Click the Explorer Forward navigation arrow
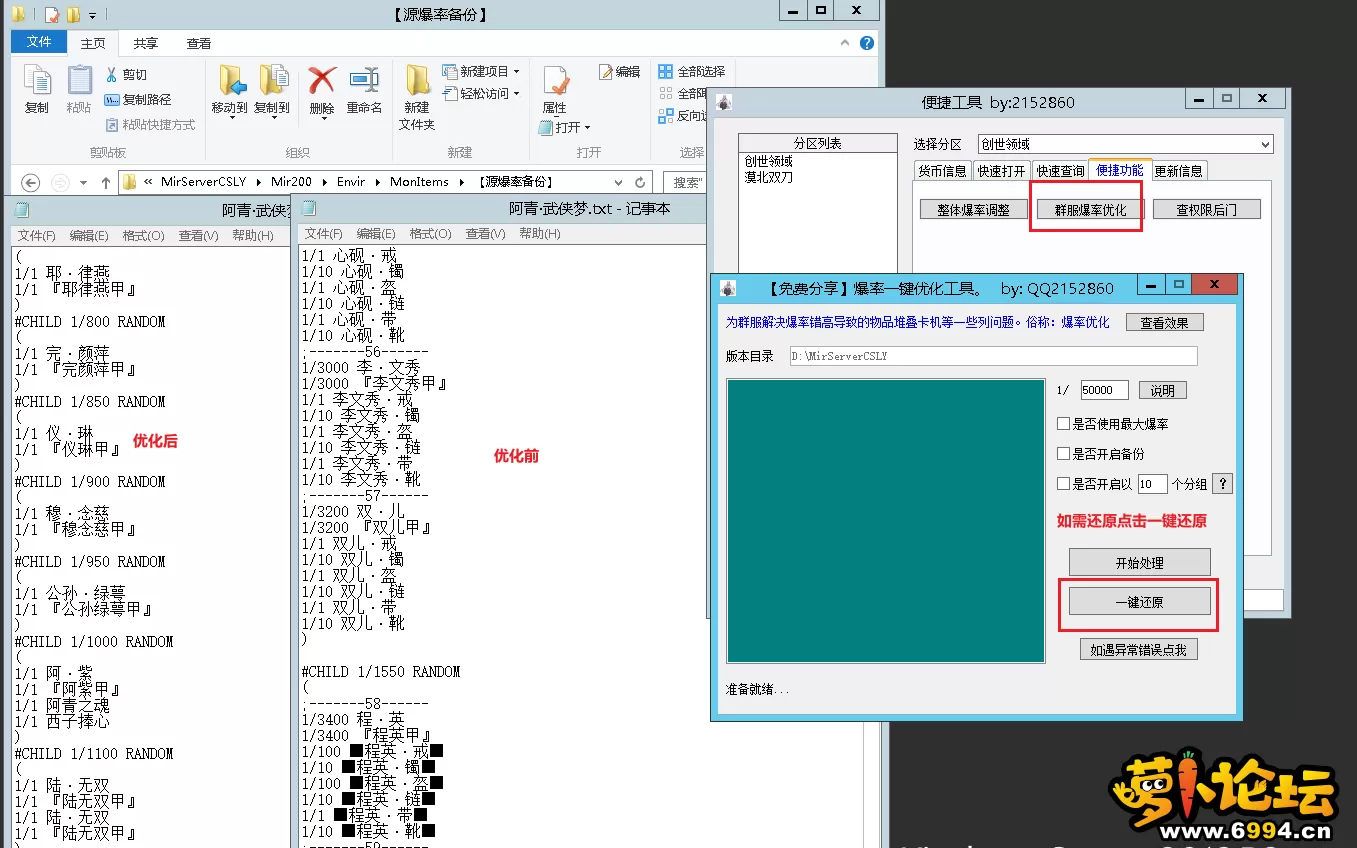The image size is (1357, 848). [59, 183]
